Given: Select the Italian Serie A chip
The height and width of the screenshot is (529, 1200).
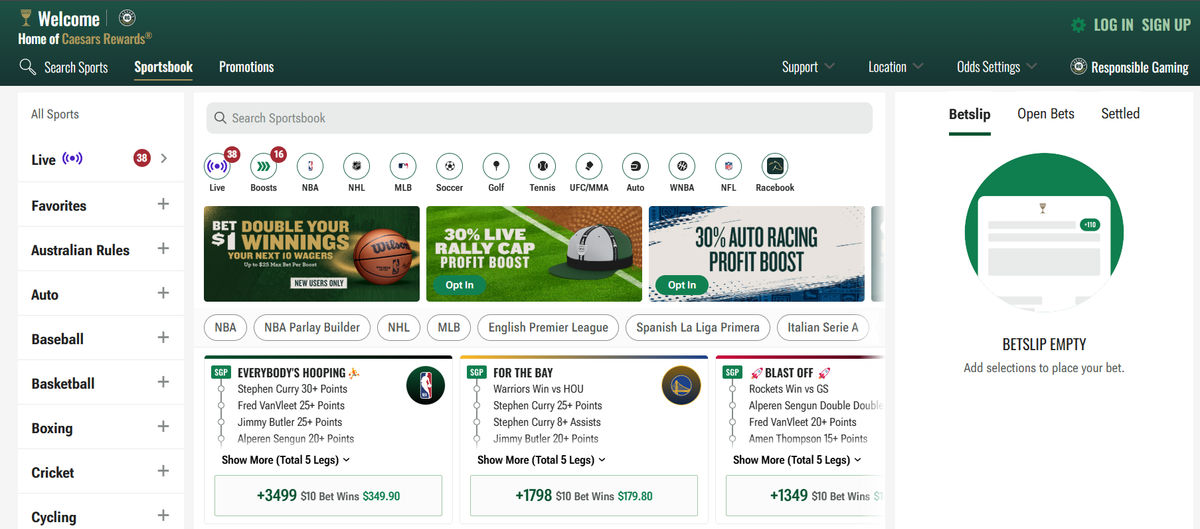Looking at the screenshot, I should coord(823,327).
